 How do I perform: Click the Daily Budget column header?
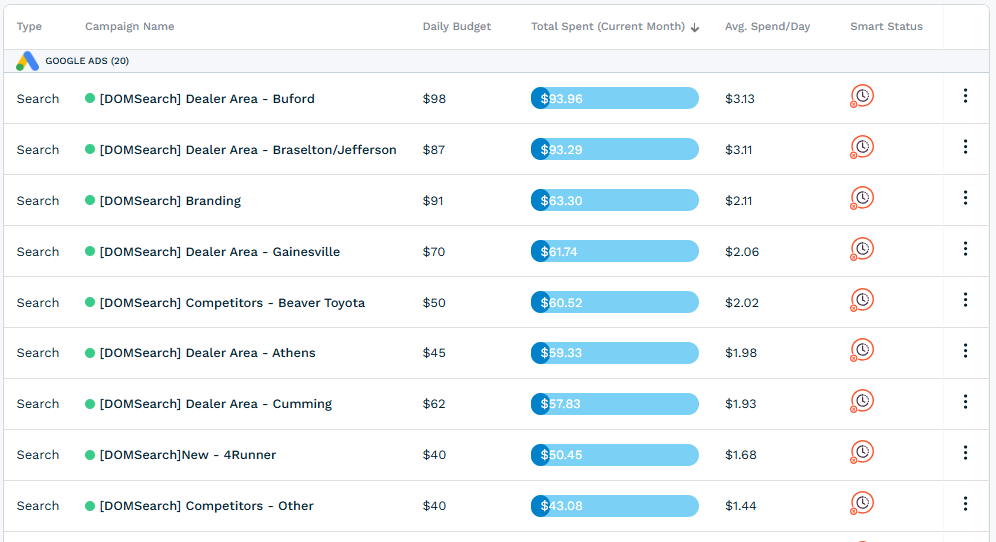pyautogui.click(x=457, y=26)
